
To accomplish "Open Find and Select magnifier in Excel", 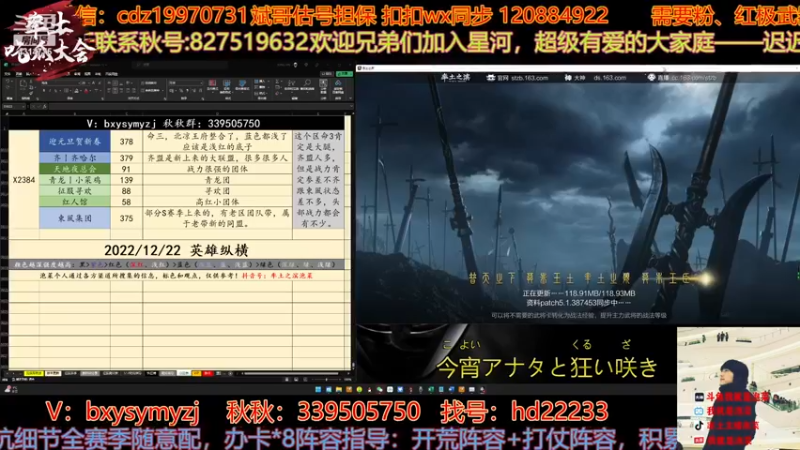I will click(x=307, y=85).
